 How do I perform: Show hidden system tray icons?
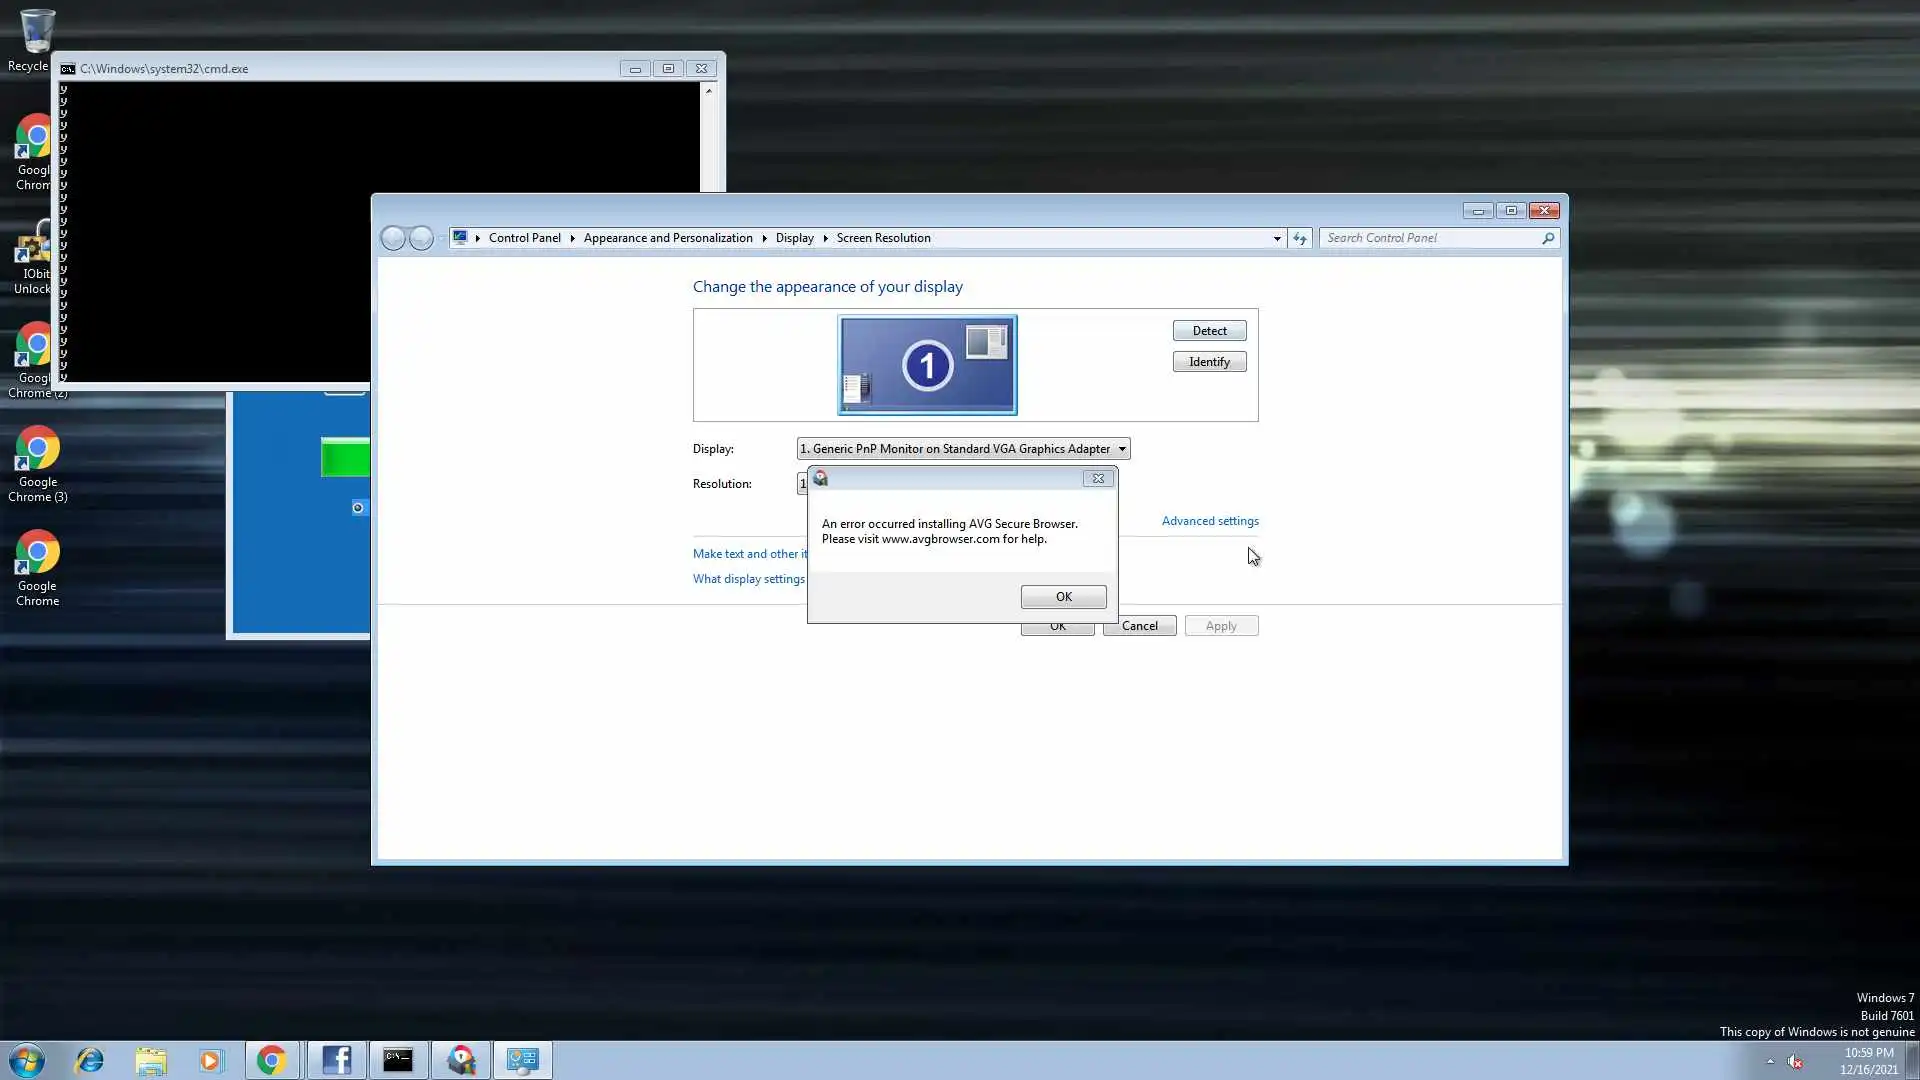pyautogui.click(x=1770, y=1061)
